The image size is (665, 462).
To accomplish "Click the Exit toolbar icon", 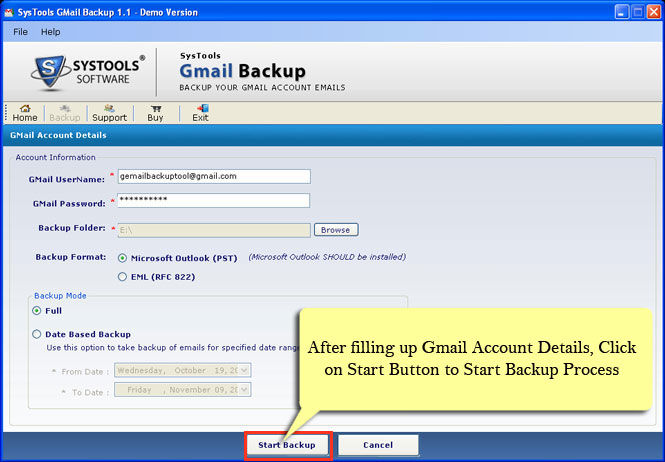I will (x=200, y=113).
